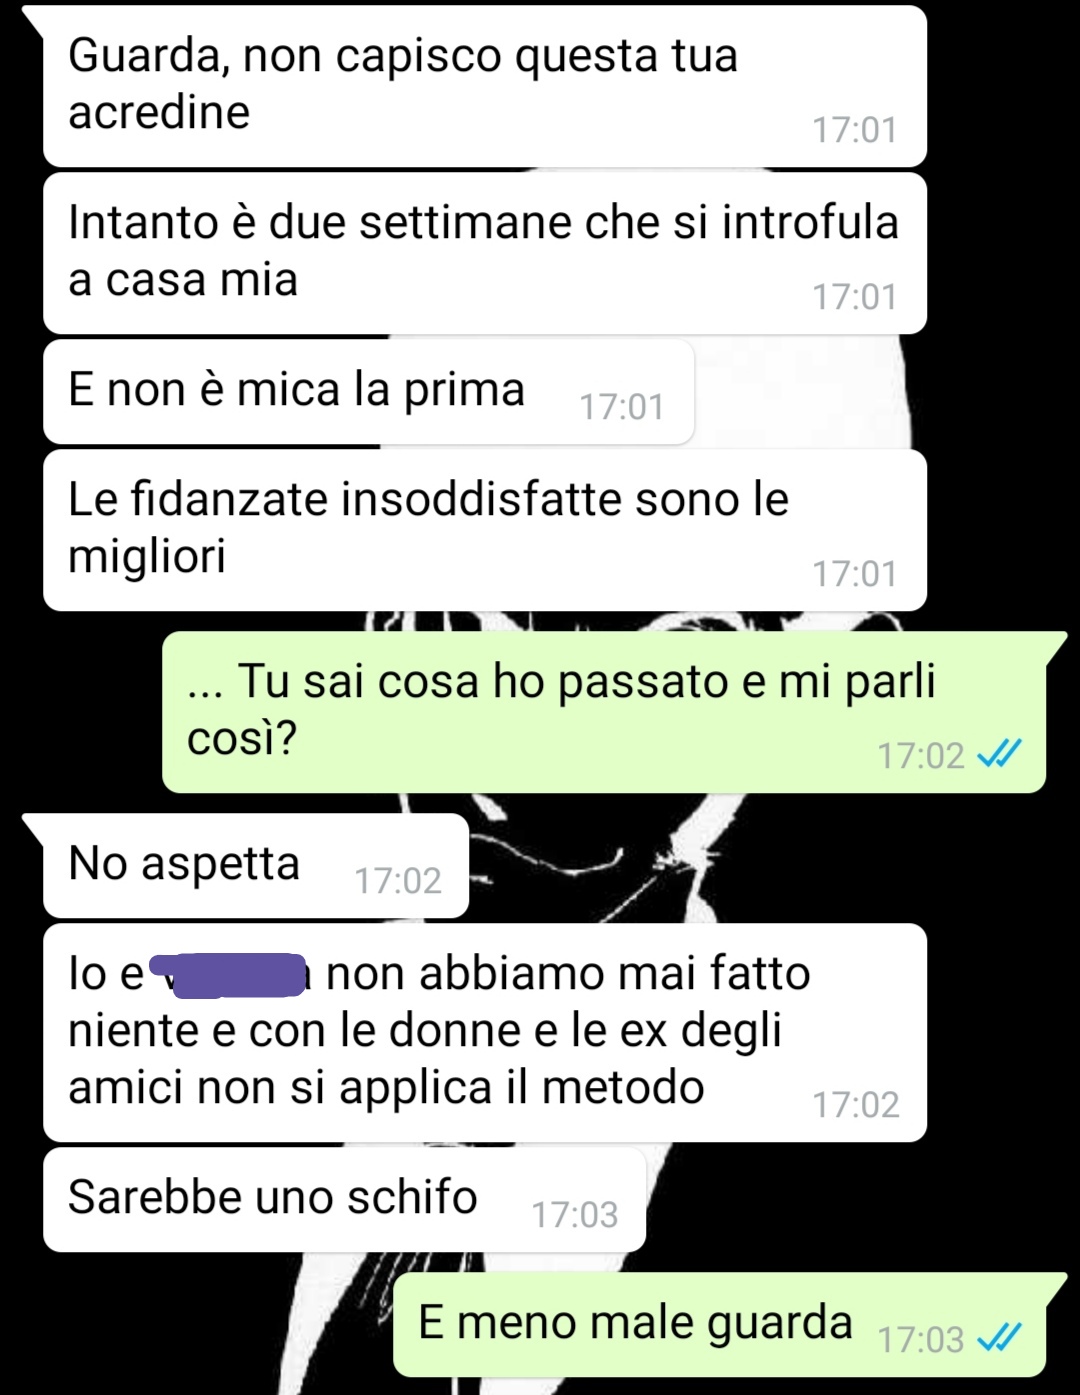Tap the green 'Tu sai cosa ho passato' message
This screenshot has height=1395, width=1080.
point(604,712)
